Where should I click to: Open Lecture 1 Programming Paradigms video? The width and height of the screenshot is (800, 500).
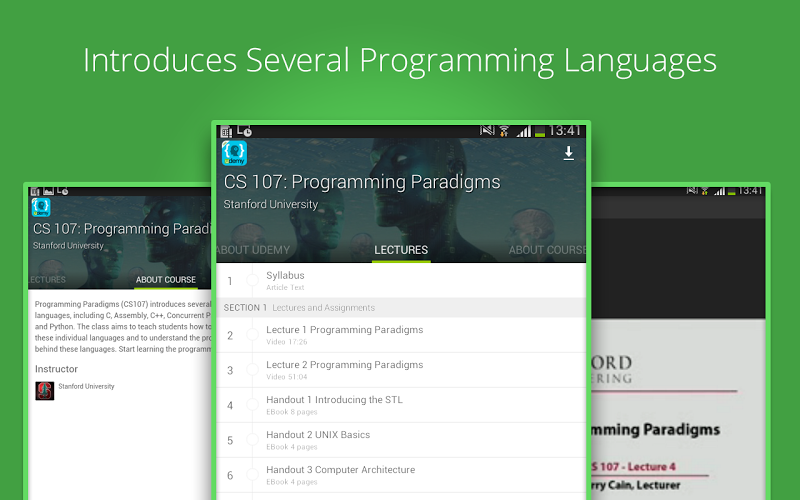[x=401, y=335]
